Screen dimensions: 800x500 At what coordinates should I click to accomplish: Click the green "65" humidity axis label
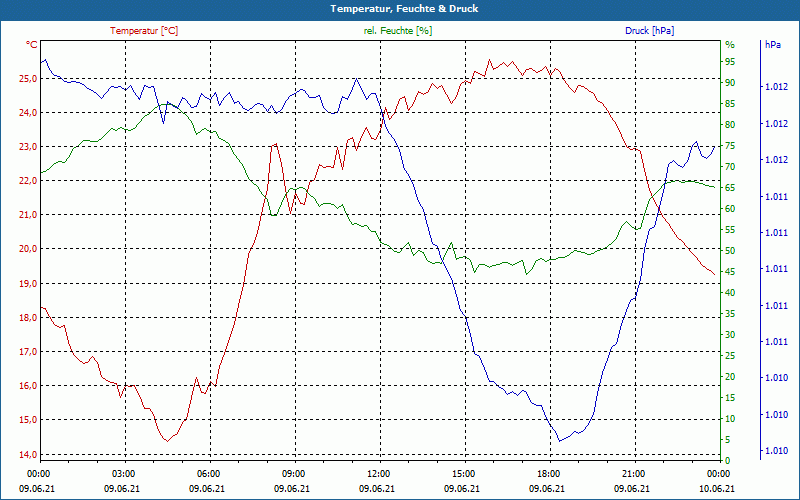pyautogui.click(x=730, y=188)
